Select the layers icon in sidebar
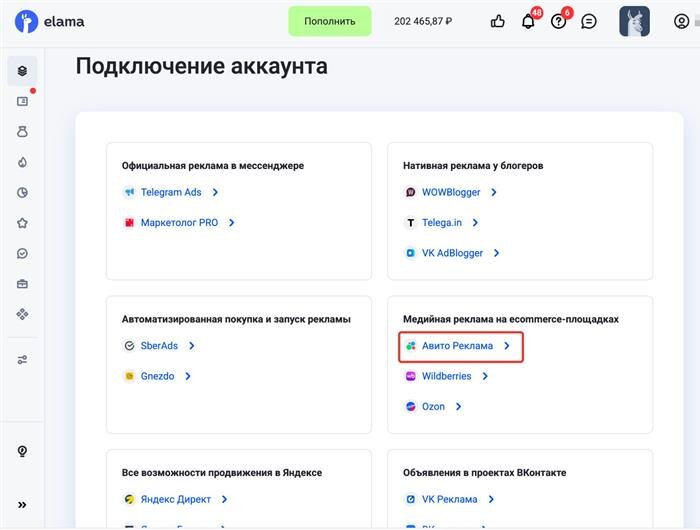Viewport: 700px width, 530px height. [x=22, y=71]
